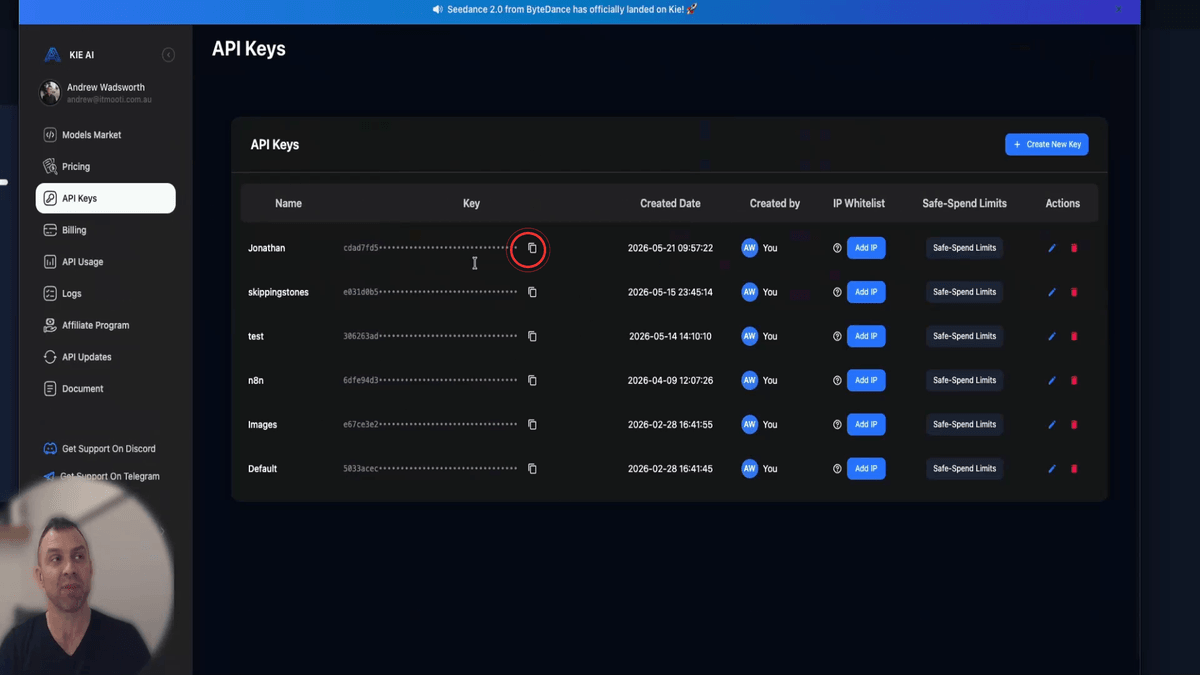The width and height of the screenshot is (1200, 675).
Task: Open Affiliate Program in the sidebar
Action: pyautogui.click(x=105, y=325)
